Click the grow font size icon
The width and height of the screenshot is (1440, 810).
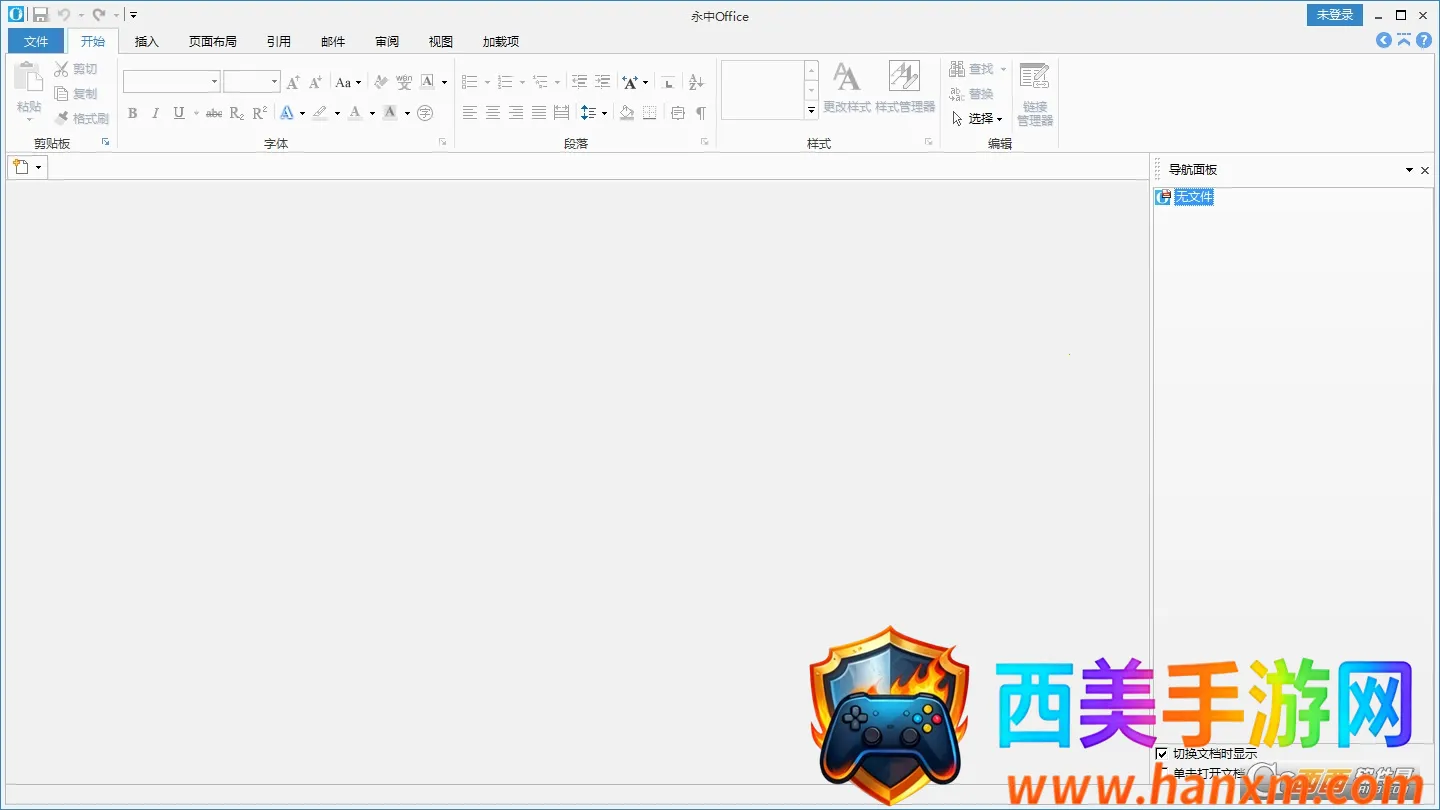(x=293, y=82)
